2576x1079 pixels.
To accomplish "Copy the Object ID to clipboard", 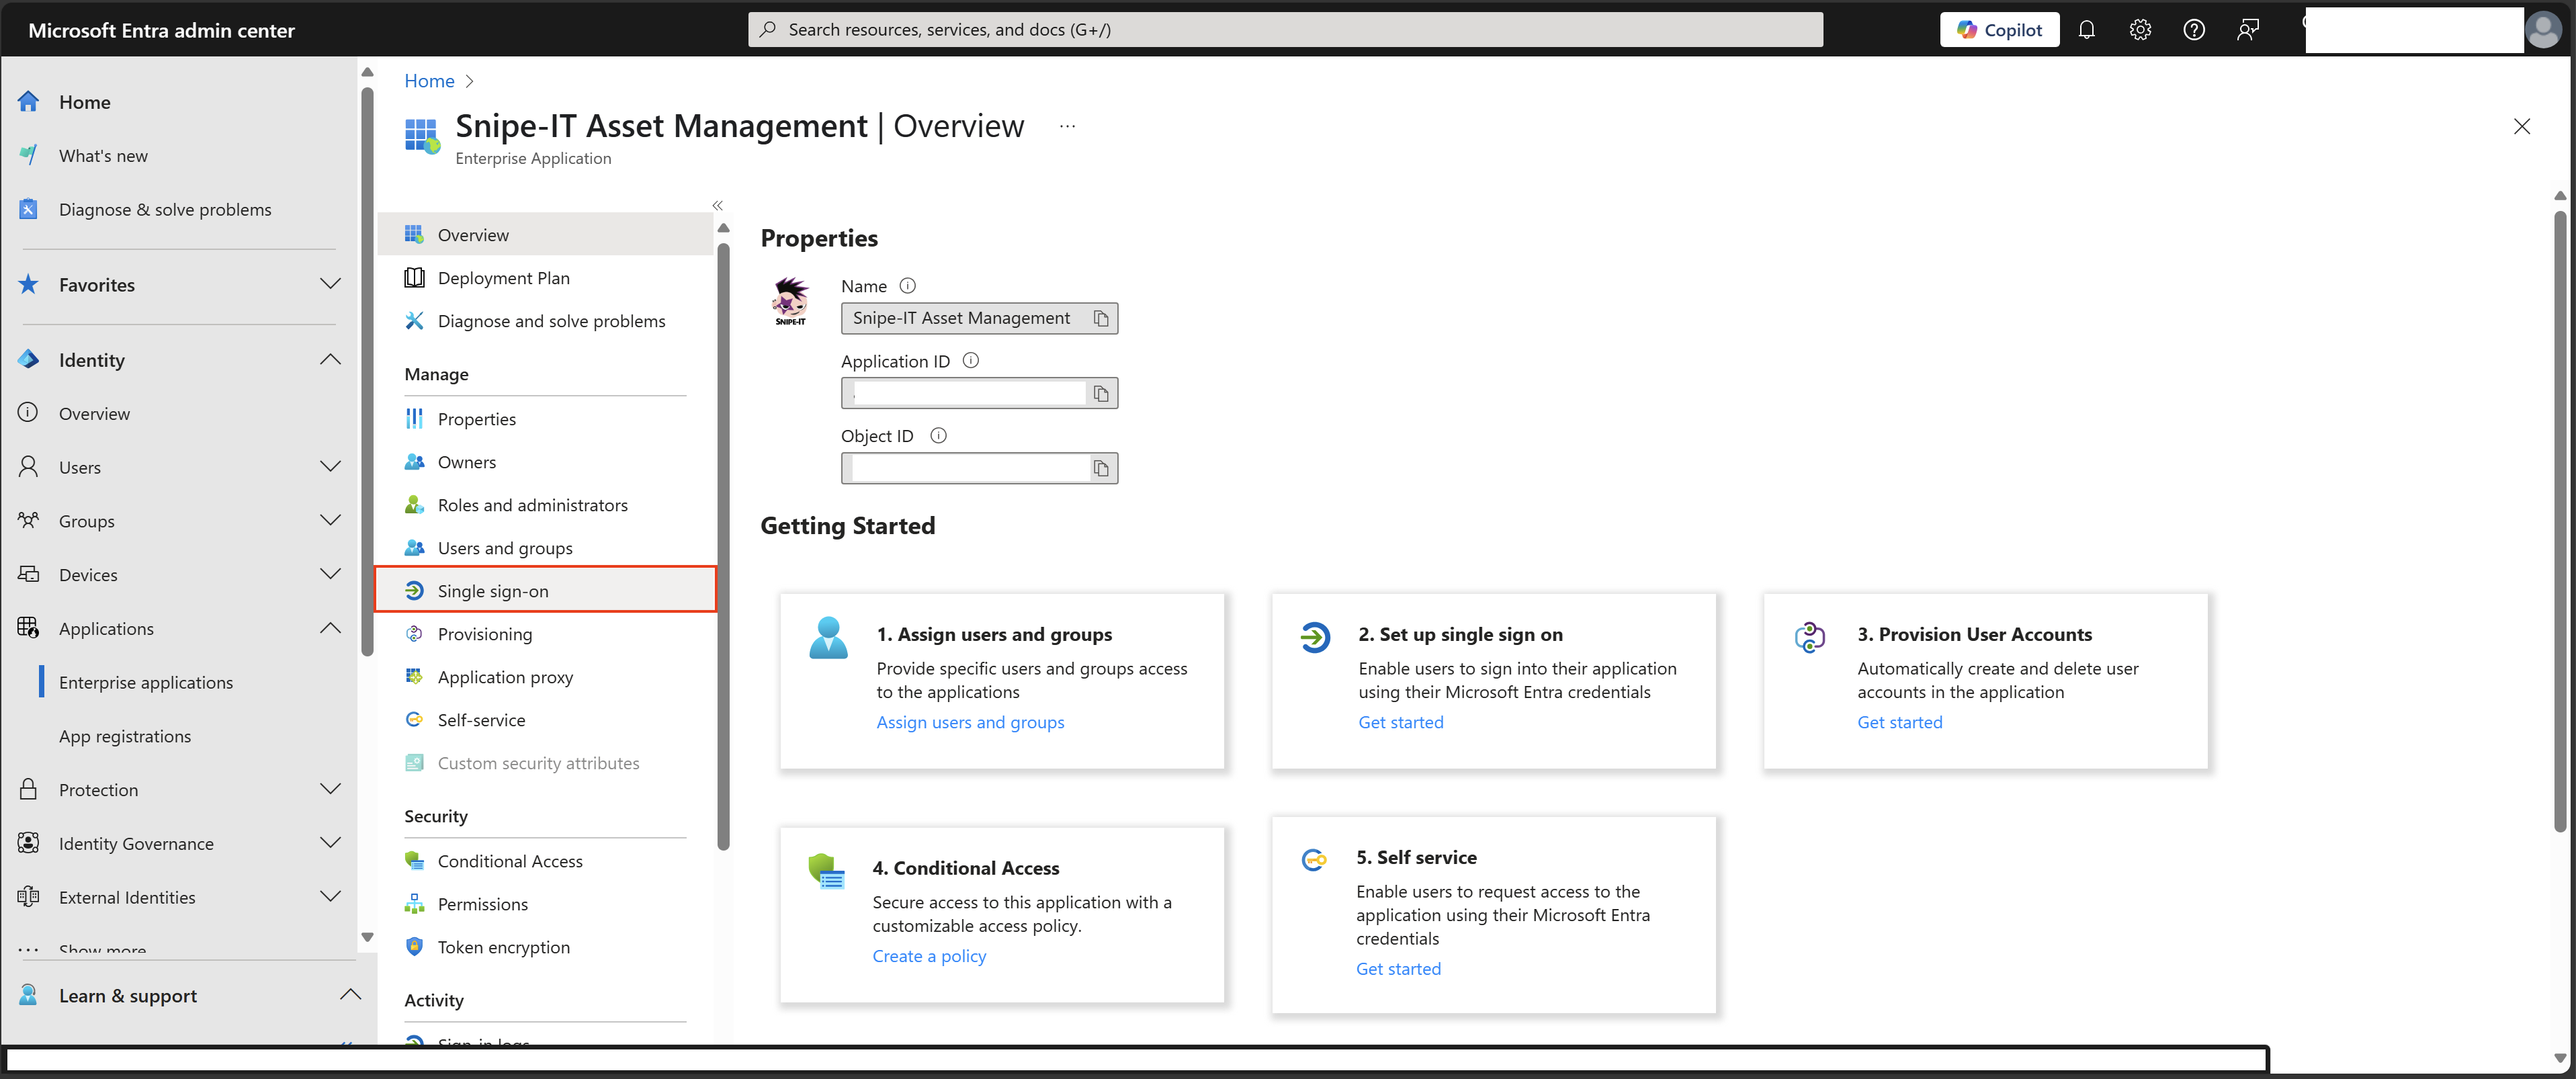I will coord(1101,468).
